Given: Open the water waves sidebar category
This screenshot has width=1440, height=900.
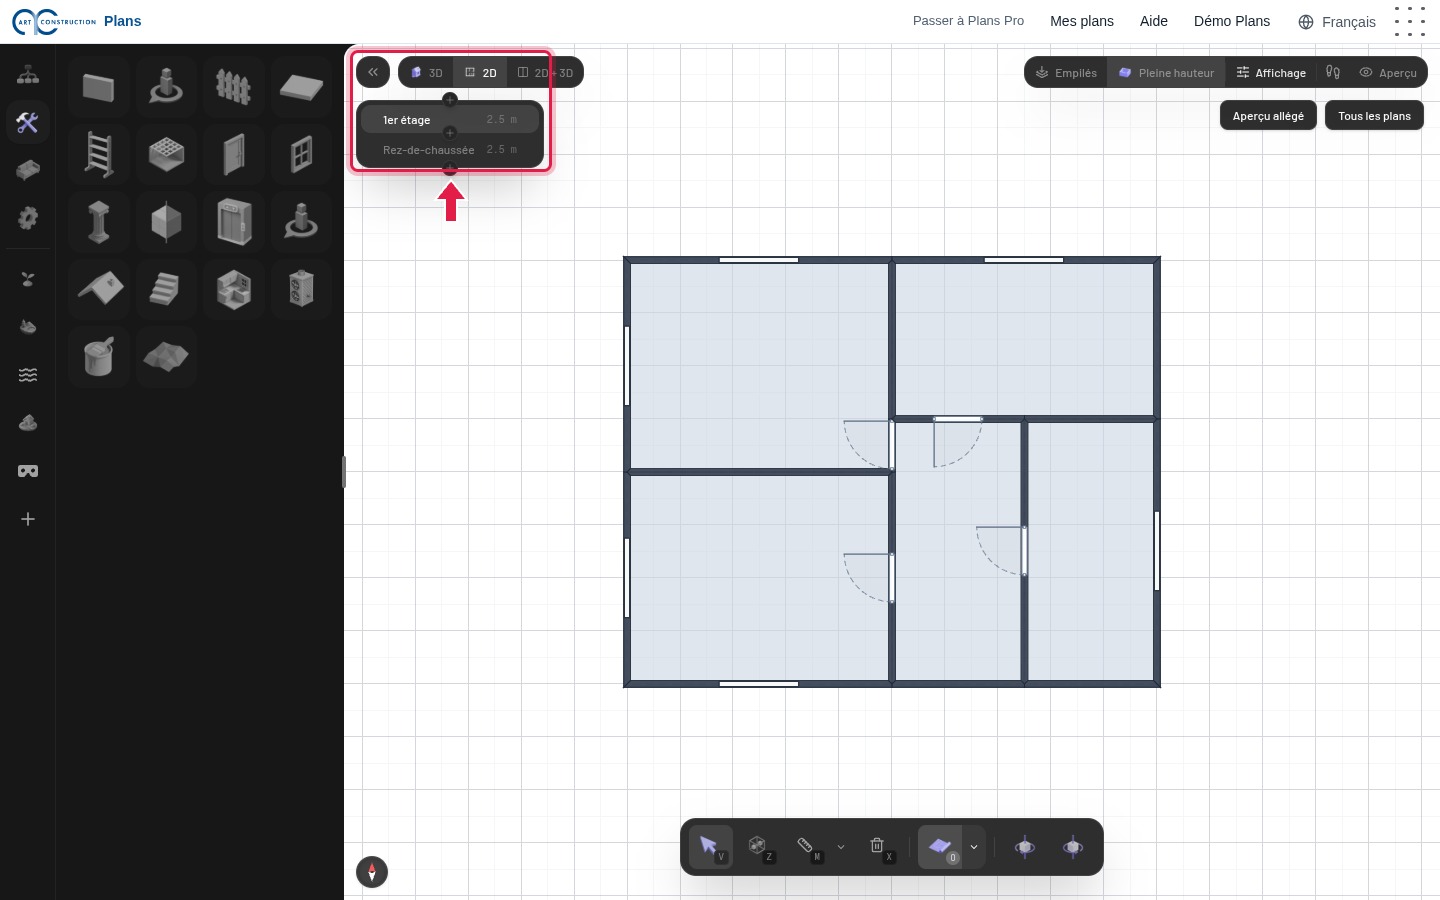Looking at the screenshot, I should [28, 375].
